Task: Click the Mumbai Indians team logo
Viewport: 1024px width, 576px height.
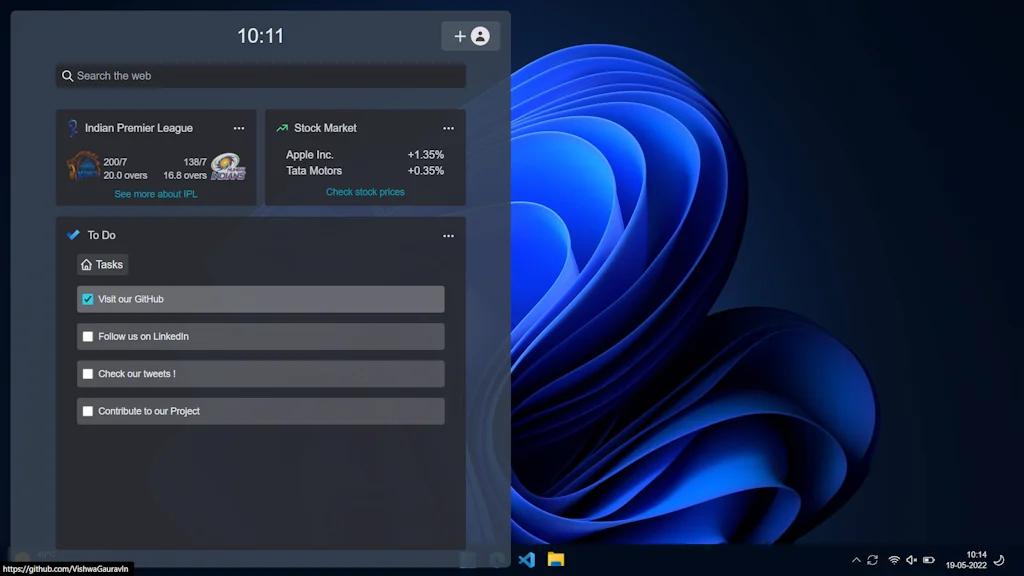Action: (228, 167)
